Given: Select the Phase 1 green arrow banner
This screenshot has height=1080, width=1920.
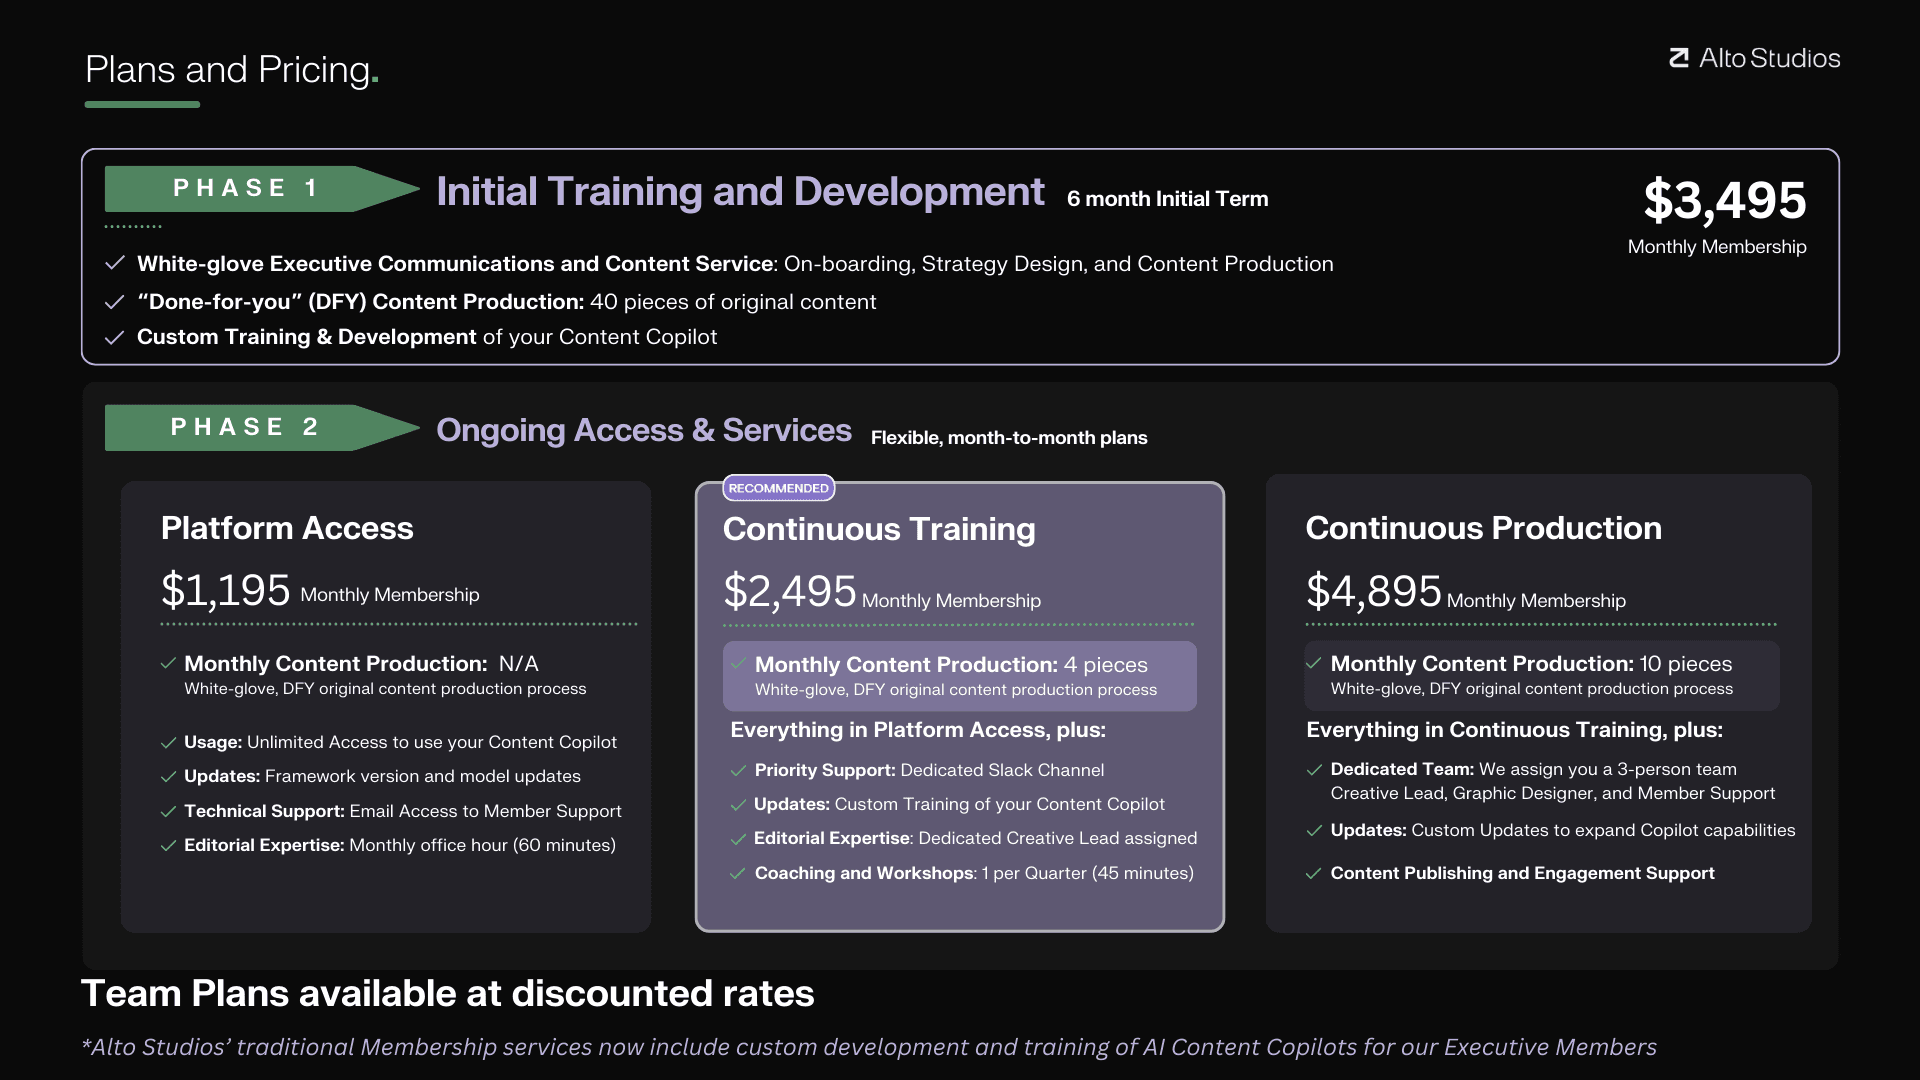Looking at the screenshot, I should point(248,189).
